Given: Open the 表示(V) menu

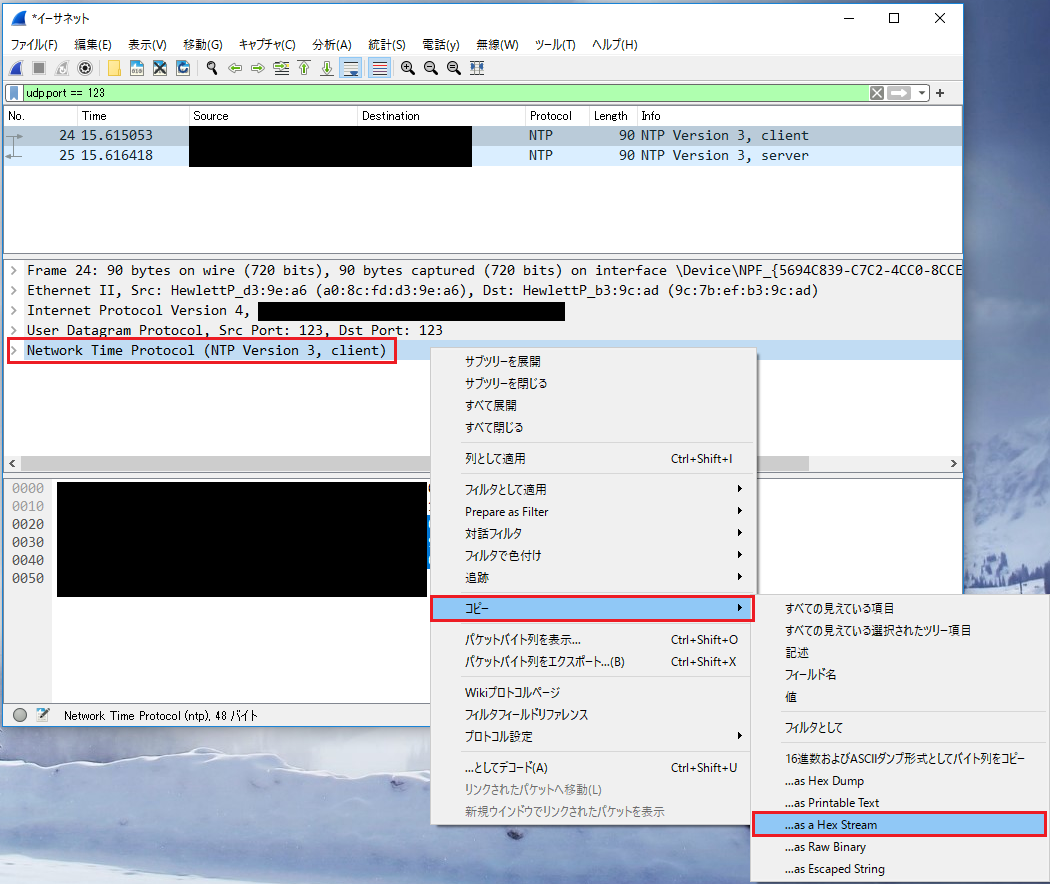Looking at the screenshot, I should (147, 45).
